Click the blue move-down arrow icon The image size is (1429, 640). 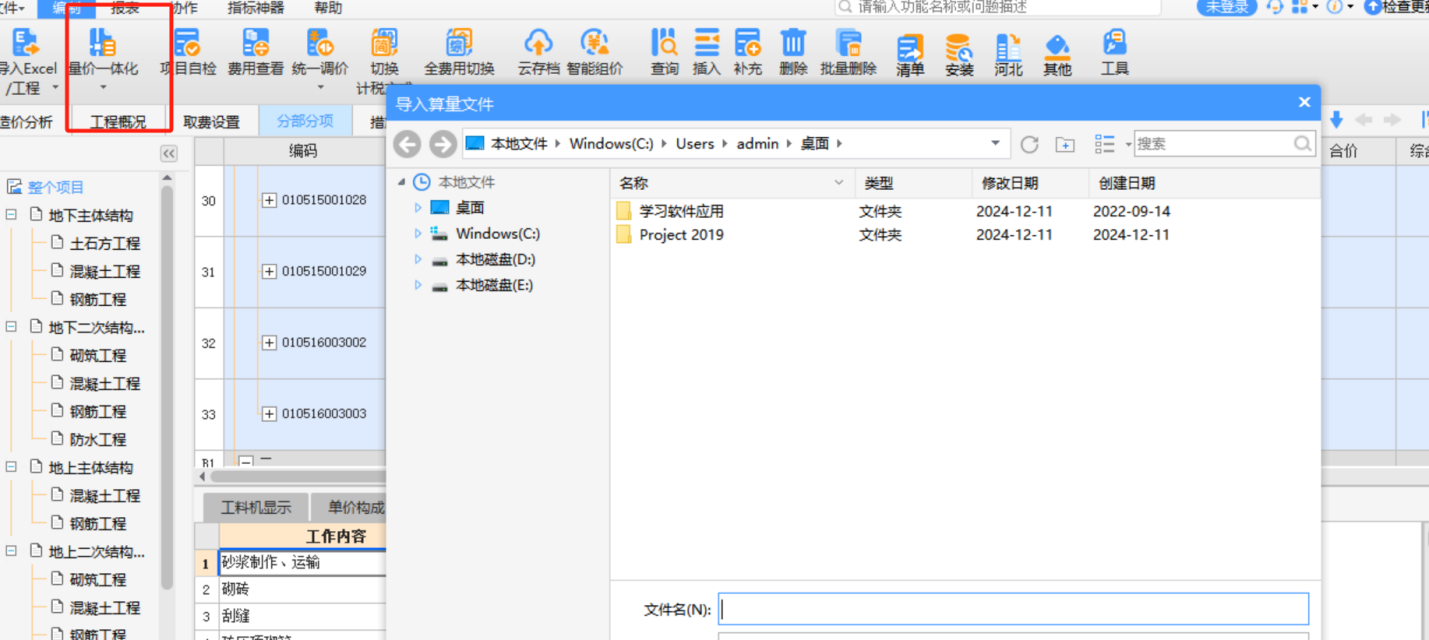point(1336,120)
